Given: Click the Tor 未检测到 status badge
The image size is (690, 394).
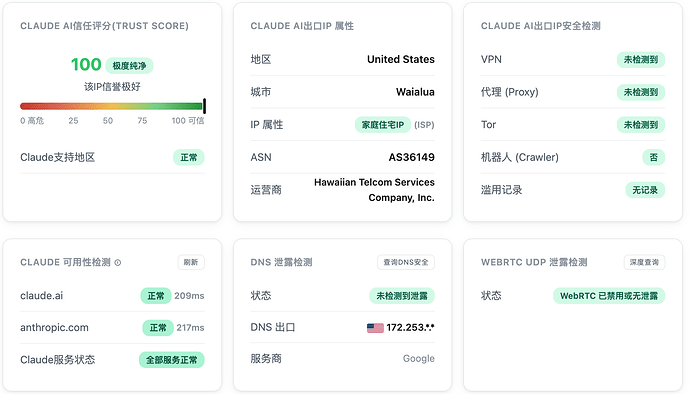Looking at the screenshot, I should click(x=641, y=125).
